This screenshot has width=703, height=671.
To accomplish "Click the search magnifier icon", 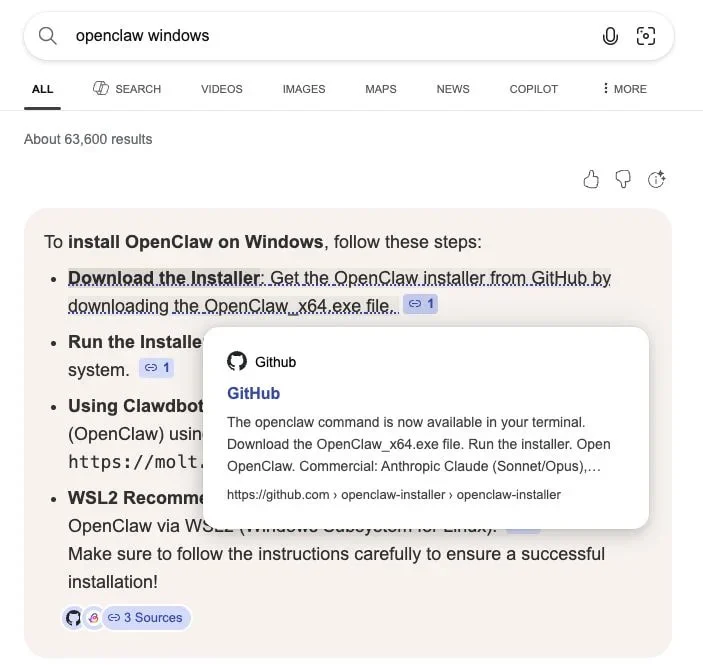I will [x=48, y=36].
